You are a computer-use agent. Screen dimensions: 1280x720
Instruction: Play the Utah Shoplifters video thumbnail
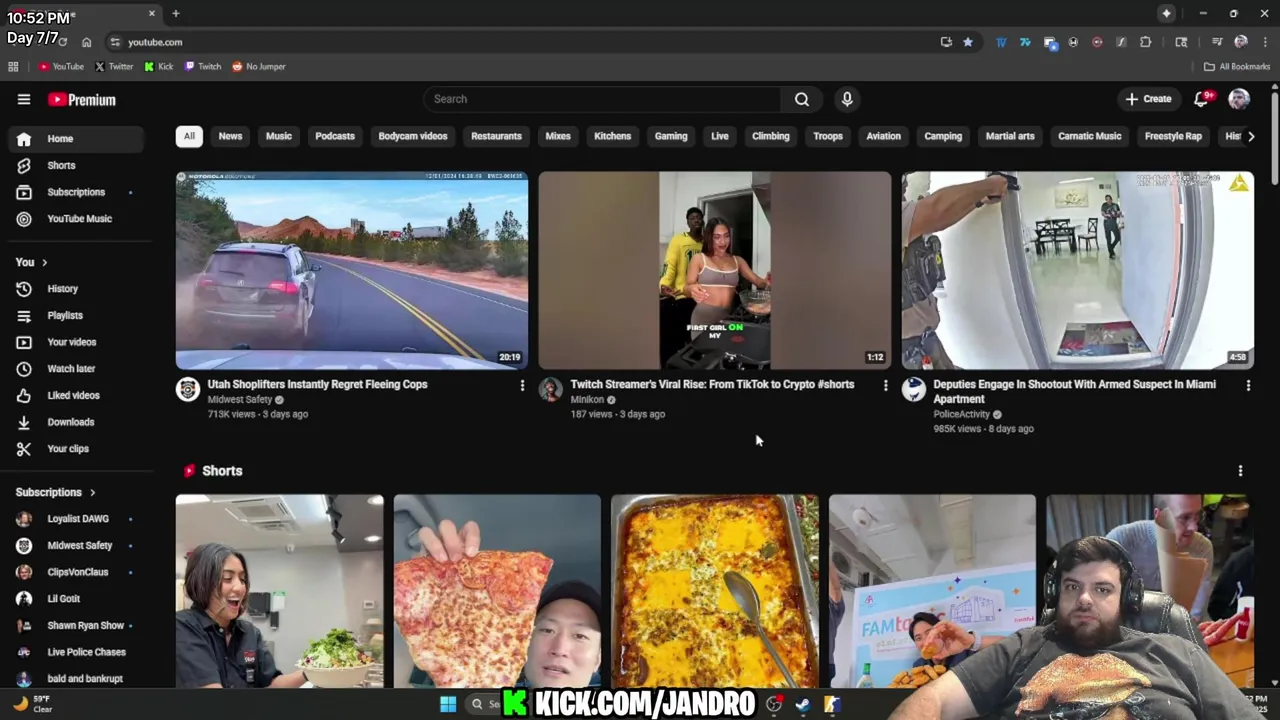(x=352, y=271)
